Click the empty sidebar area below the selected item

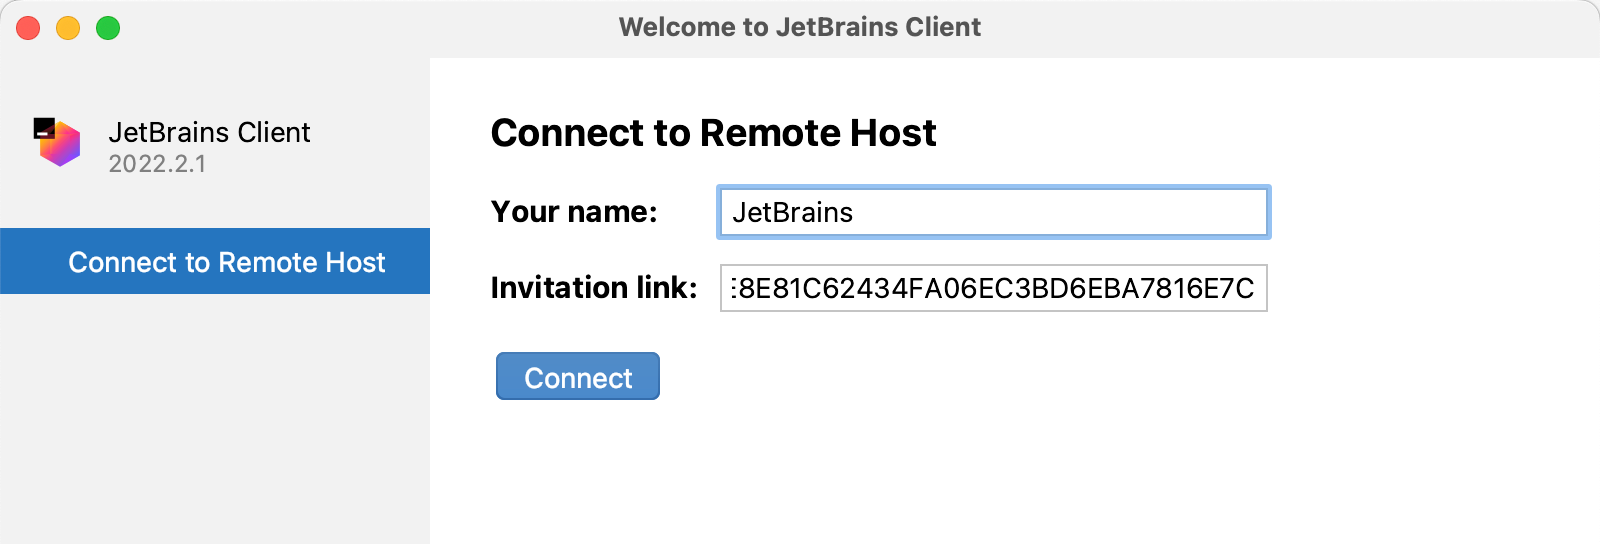point(215,420)
